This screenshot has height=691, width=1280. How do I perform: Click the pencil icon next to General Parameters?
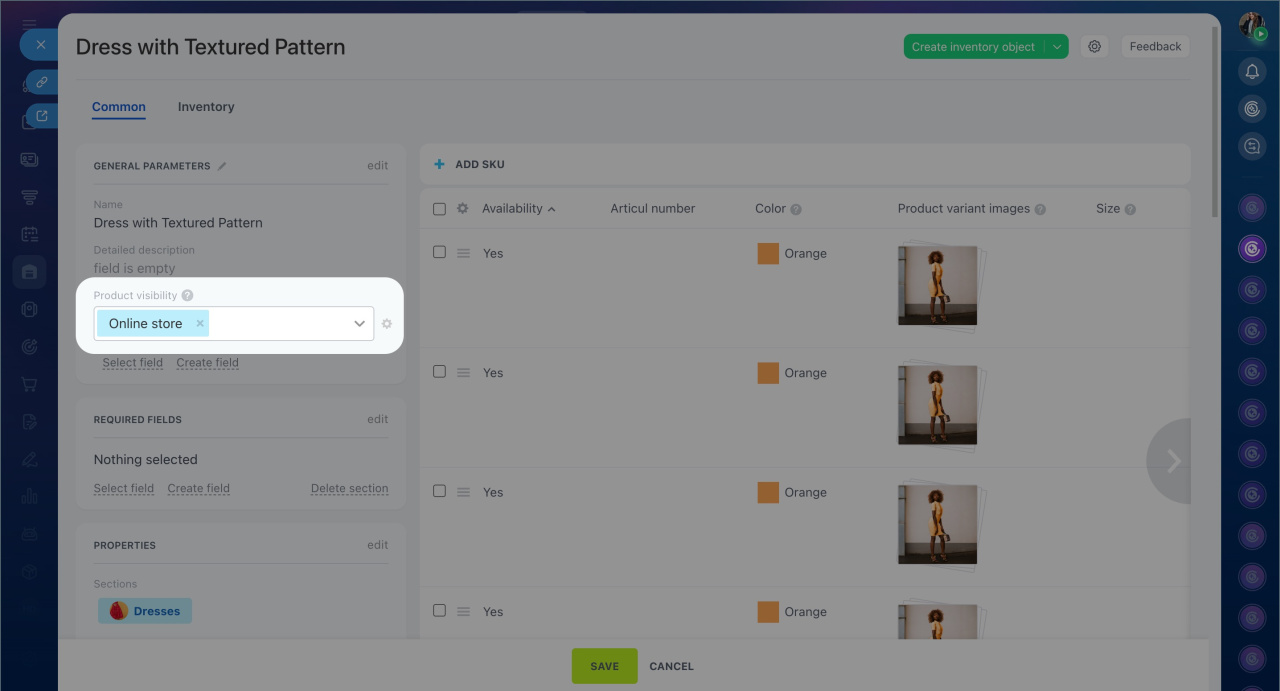click(222, 166)
